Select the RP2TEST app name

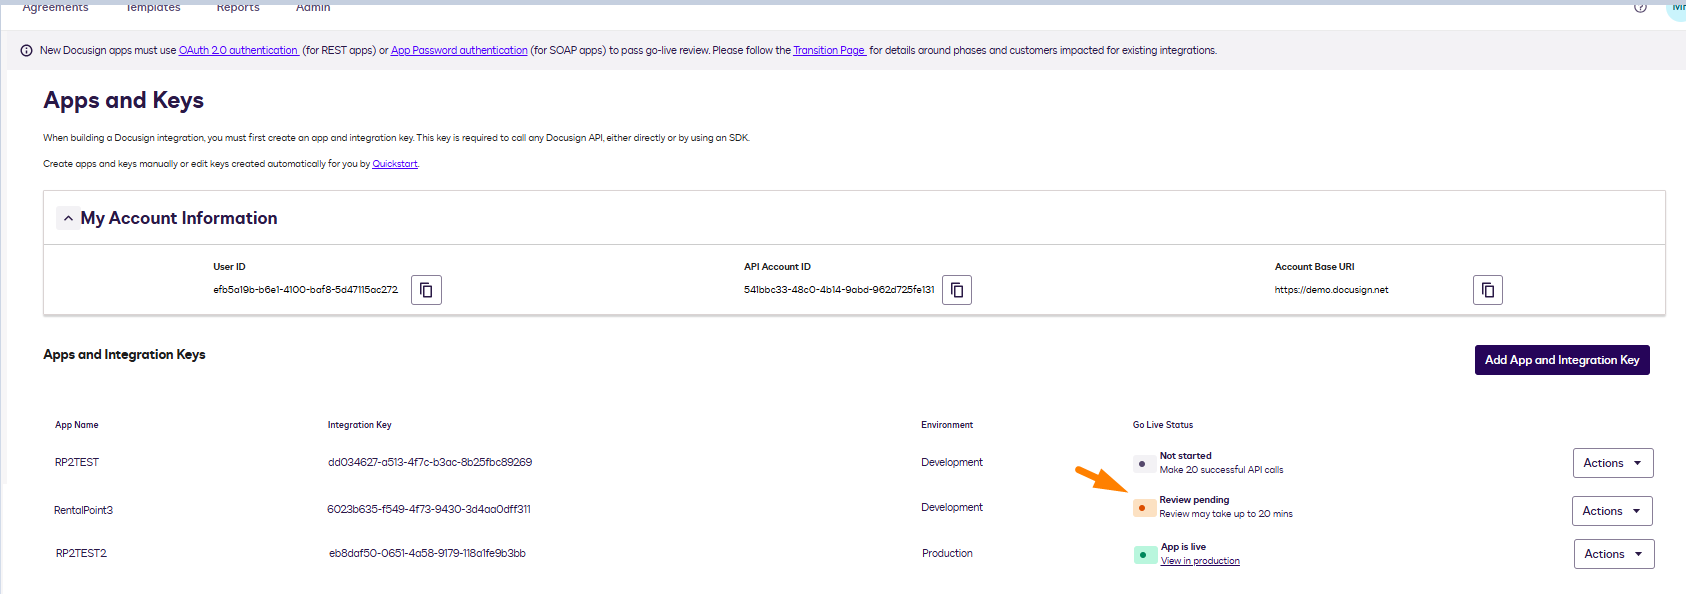click(x=77, y=462)
